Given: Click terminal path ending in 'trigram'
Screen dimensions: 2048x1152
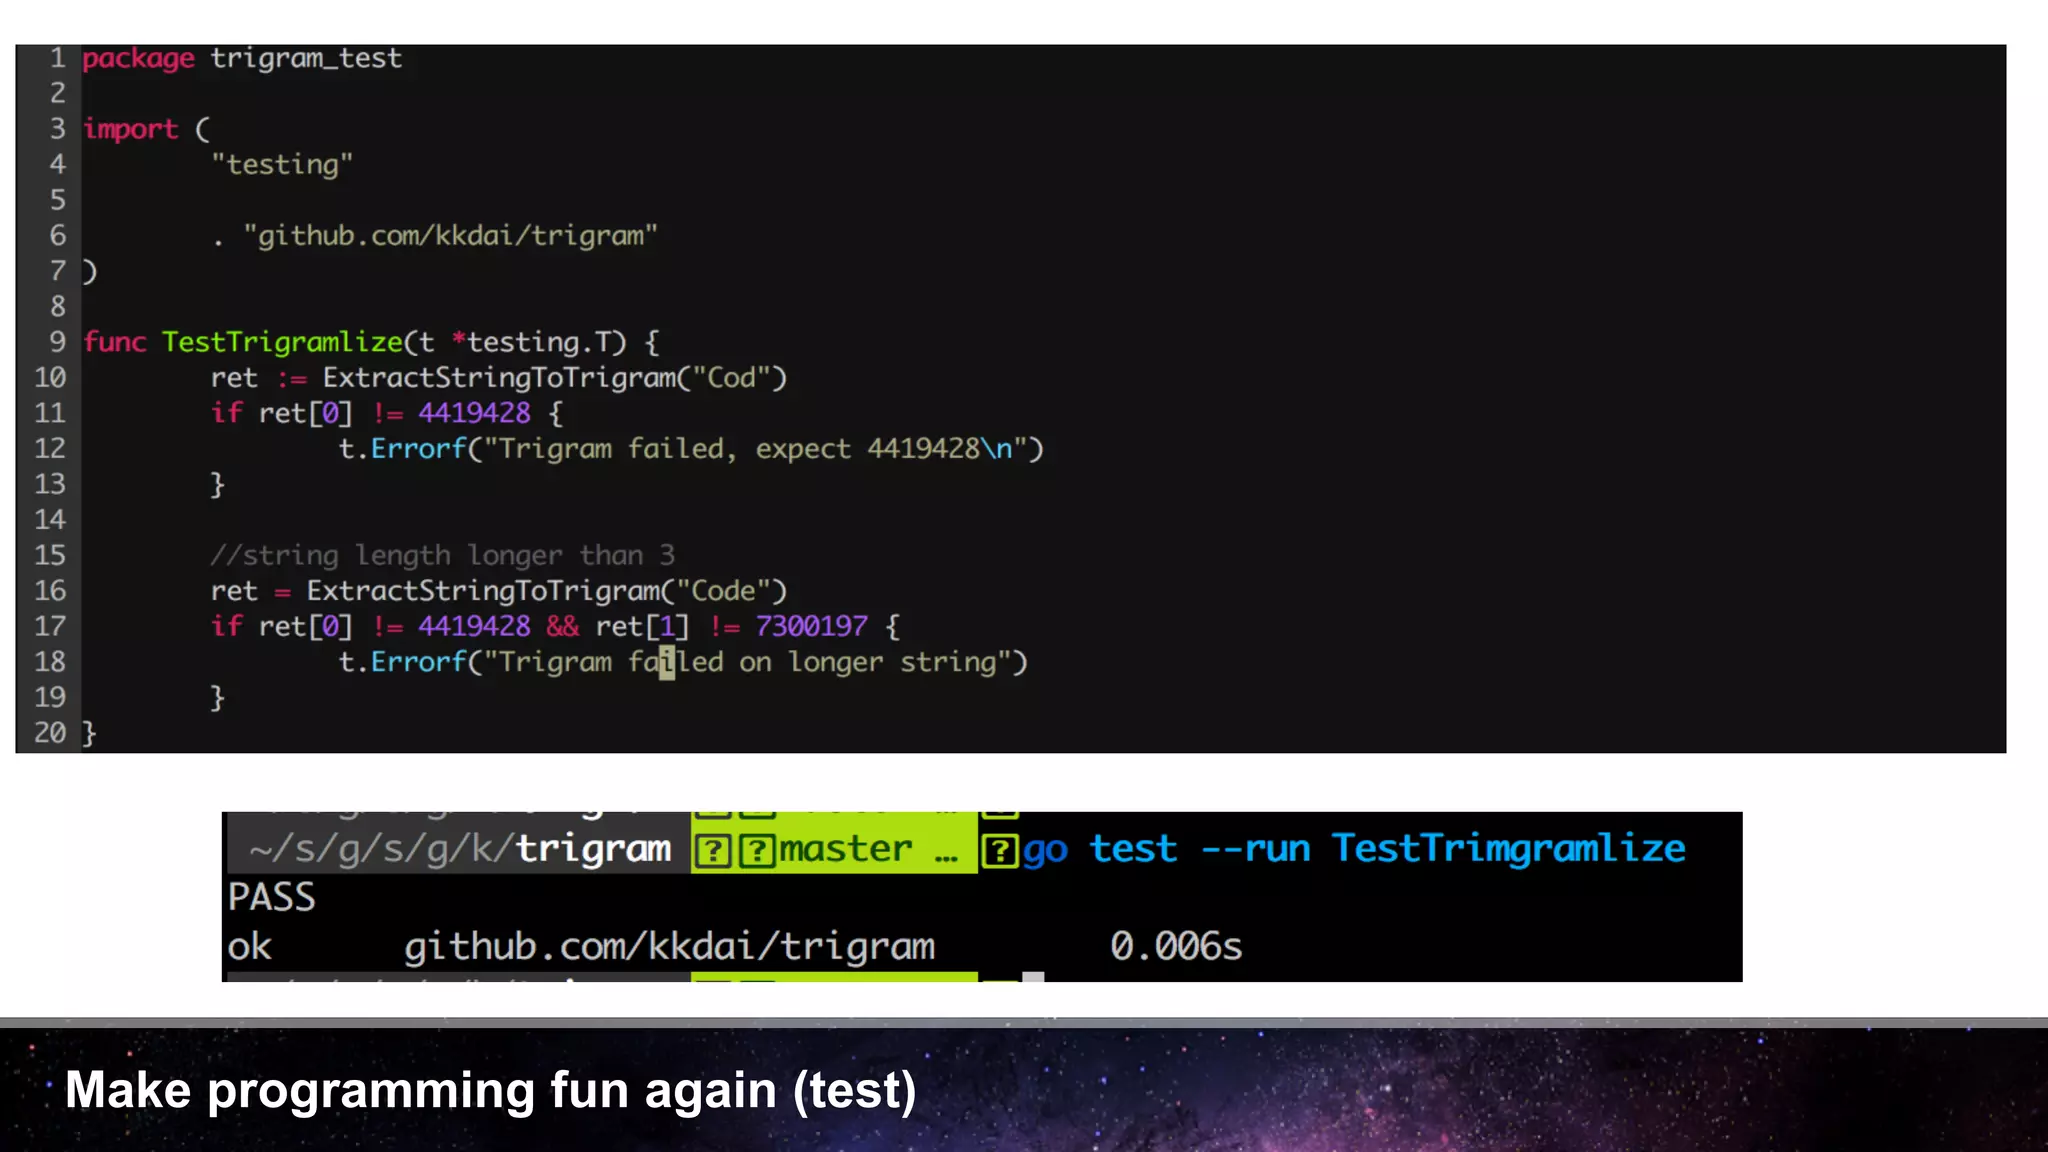Looking at the screenshot, I should (460, 849).
